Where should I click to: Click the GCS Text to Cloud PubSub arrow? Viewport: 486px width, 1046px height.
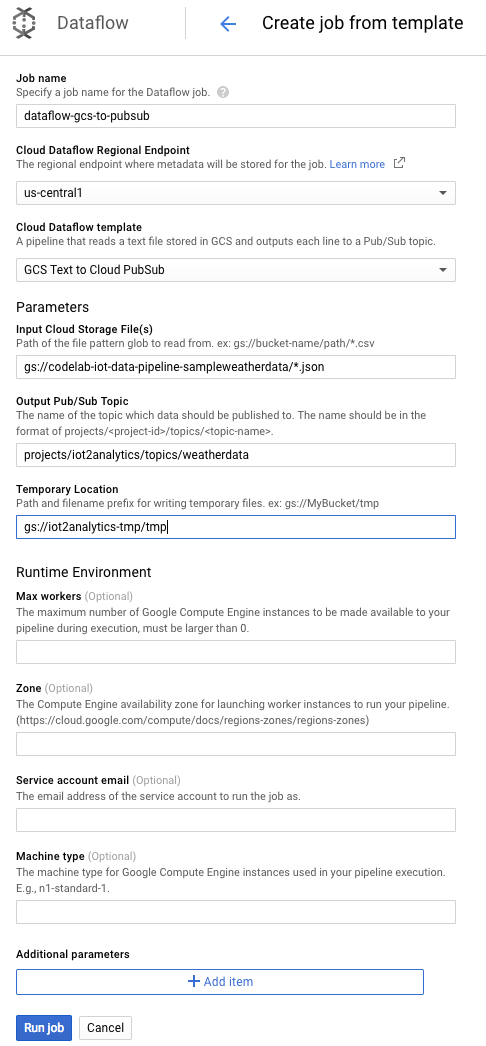click(x=443, y=270)
